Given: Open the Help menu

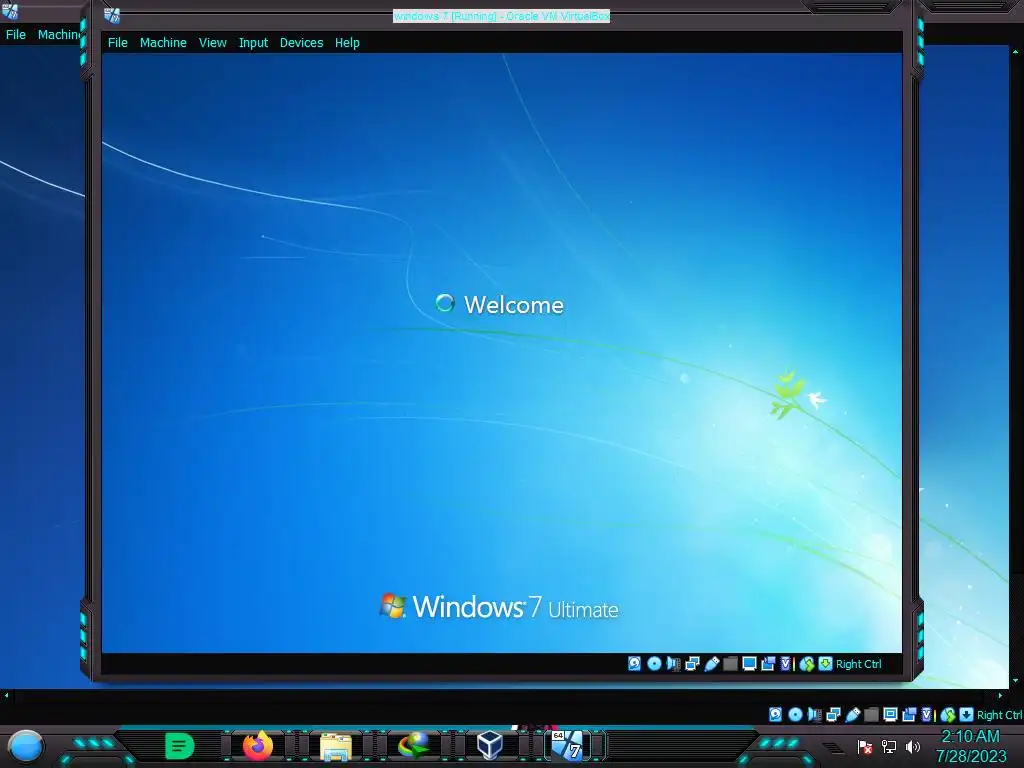Looking at the screenshot, I should pyautogui.click(x=347, y=42).
